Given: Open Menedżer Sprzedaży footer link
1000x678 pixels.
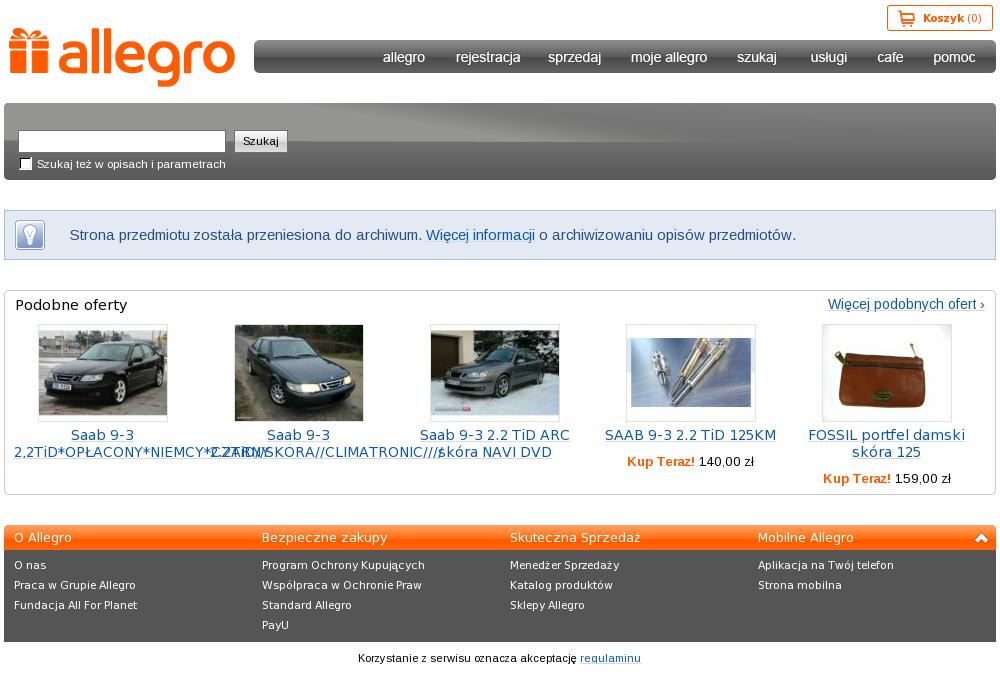Looking at the screenshot, I should [564, 565].
